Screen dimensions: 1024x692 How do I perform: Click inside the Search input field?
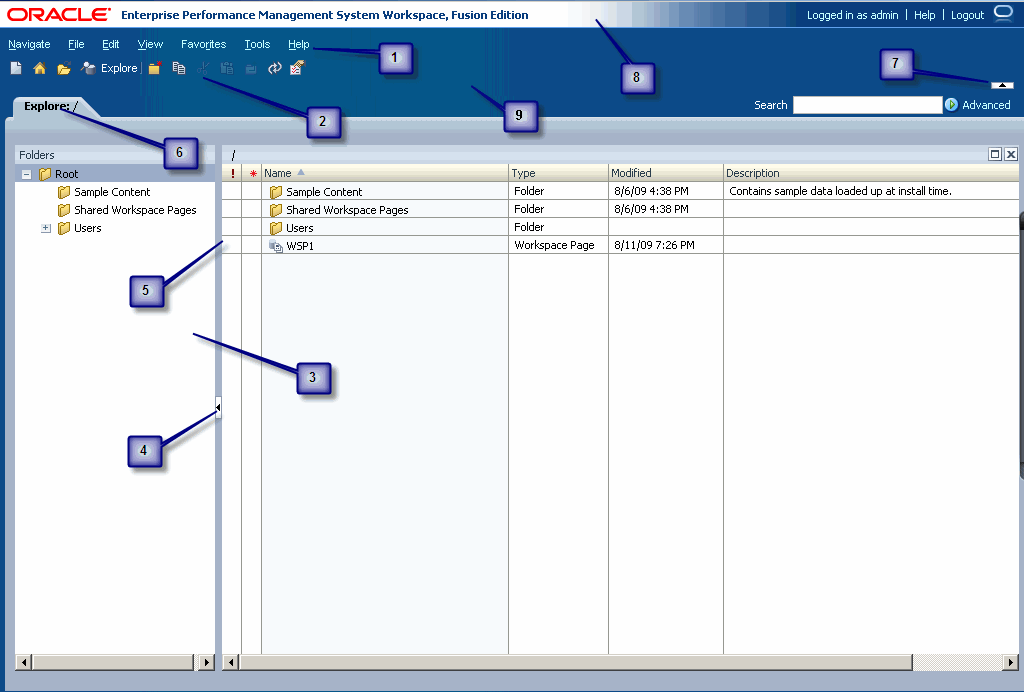[x=869, y=104]
